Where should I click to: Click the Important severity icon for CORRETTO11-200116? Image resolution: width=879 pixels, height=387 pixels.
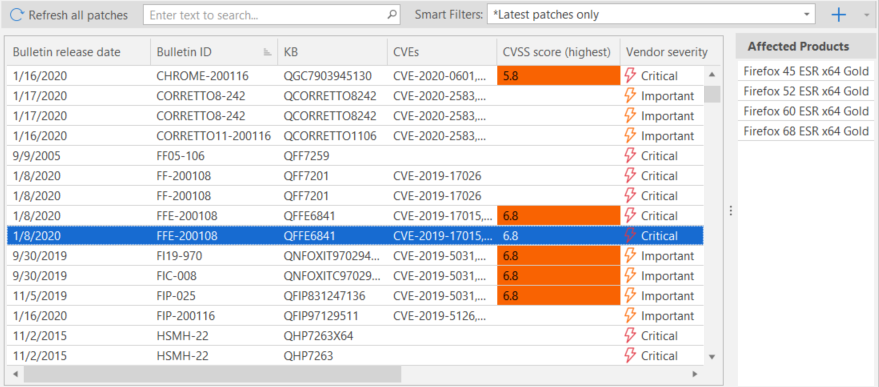tap(631, 136)
